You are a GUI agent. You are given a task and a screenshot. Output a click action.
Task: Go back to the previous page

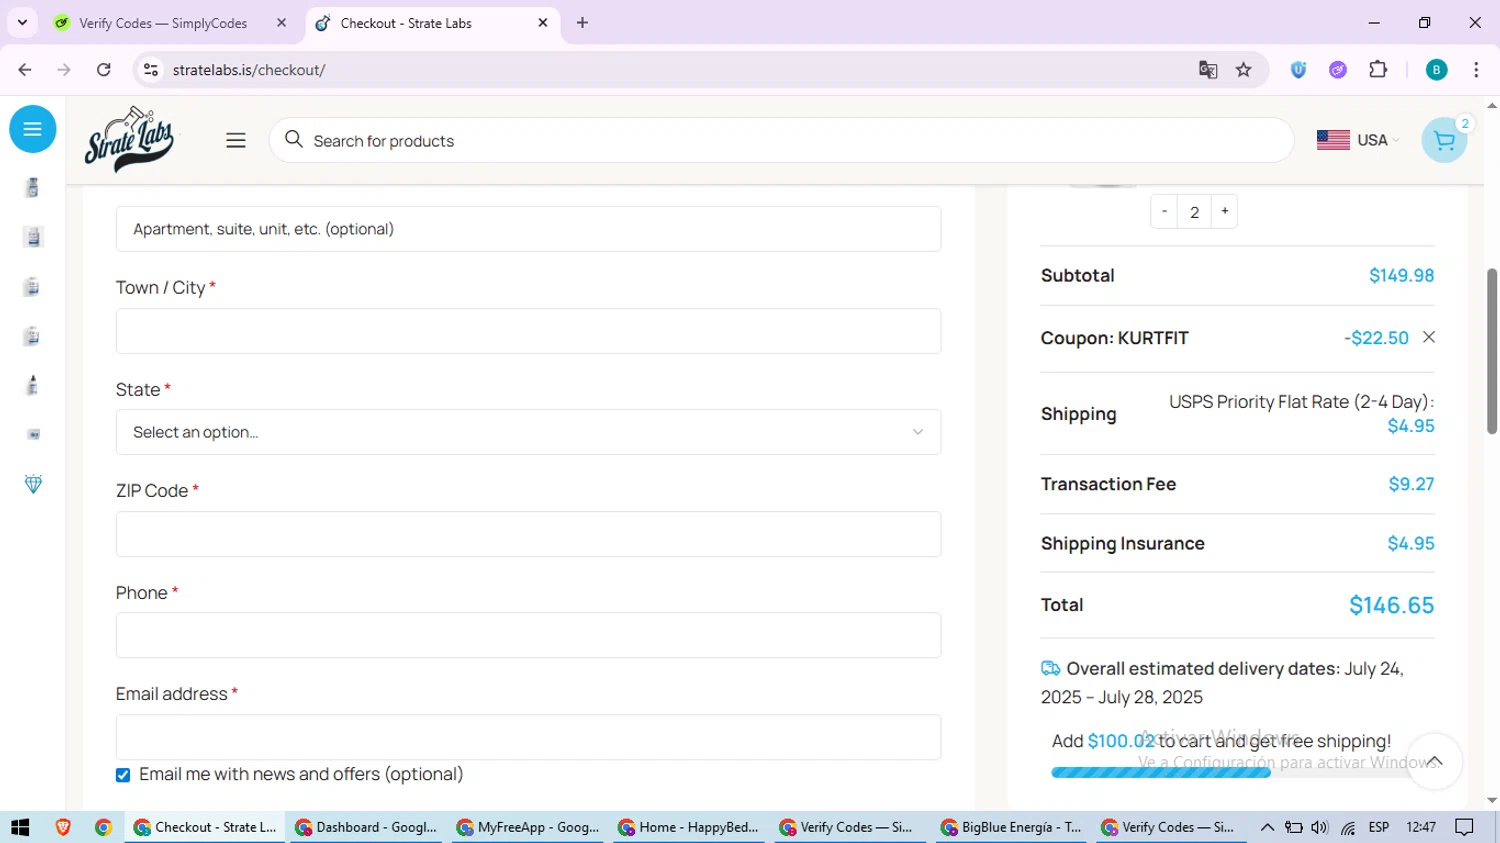click(25, 70)
